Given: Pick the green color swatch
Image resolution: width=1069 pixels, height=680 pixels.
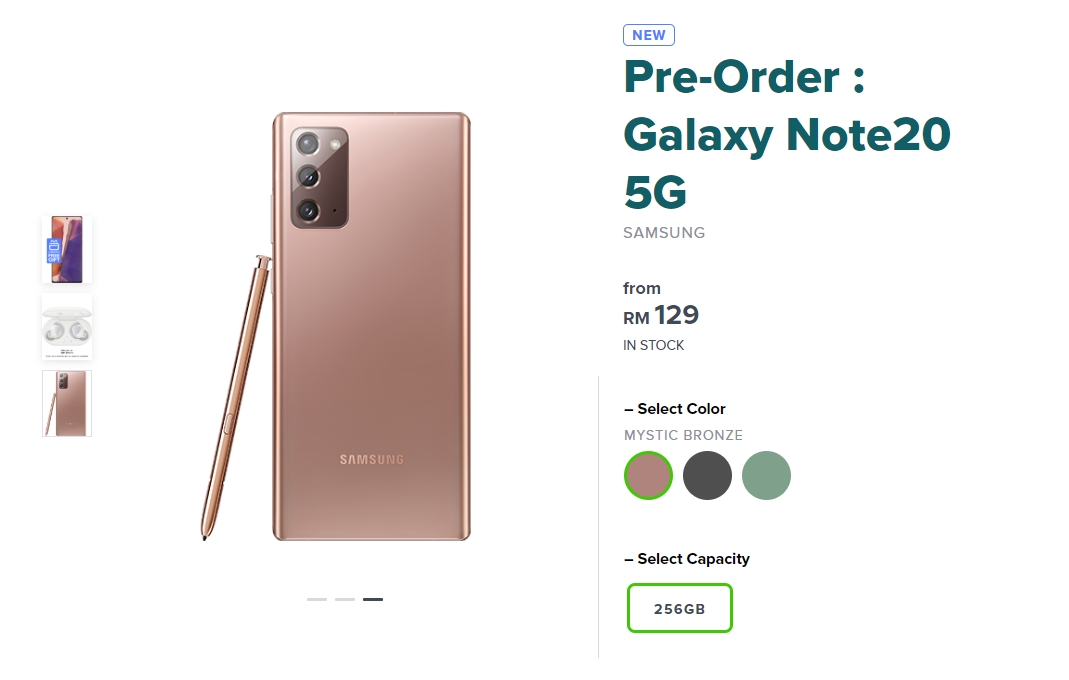Looking at the screenshot, I should pyautogui.click(x=766, y=475).
